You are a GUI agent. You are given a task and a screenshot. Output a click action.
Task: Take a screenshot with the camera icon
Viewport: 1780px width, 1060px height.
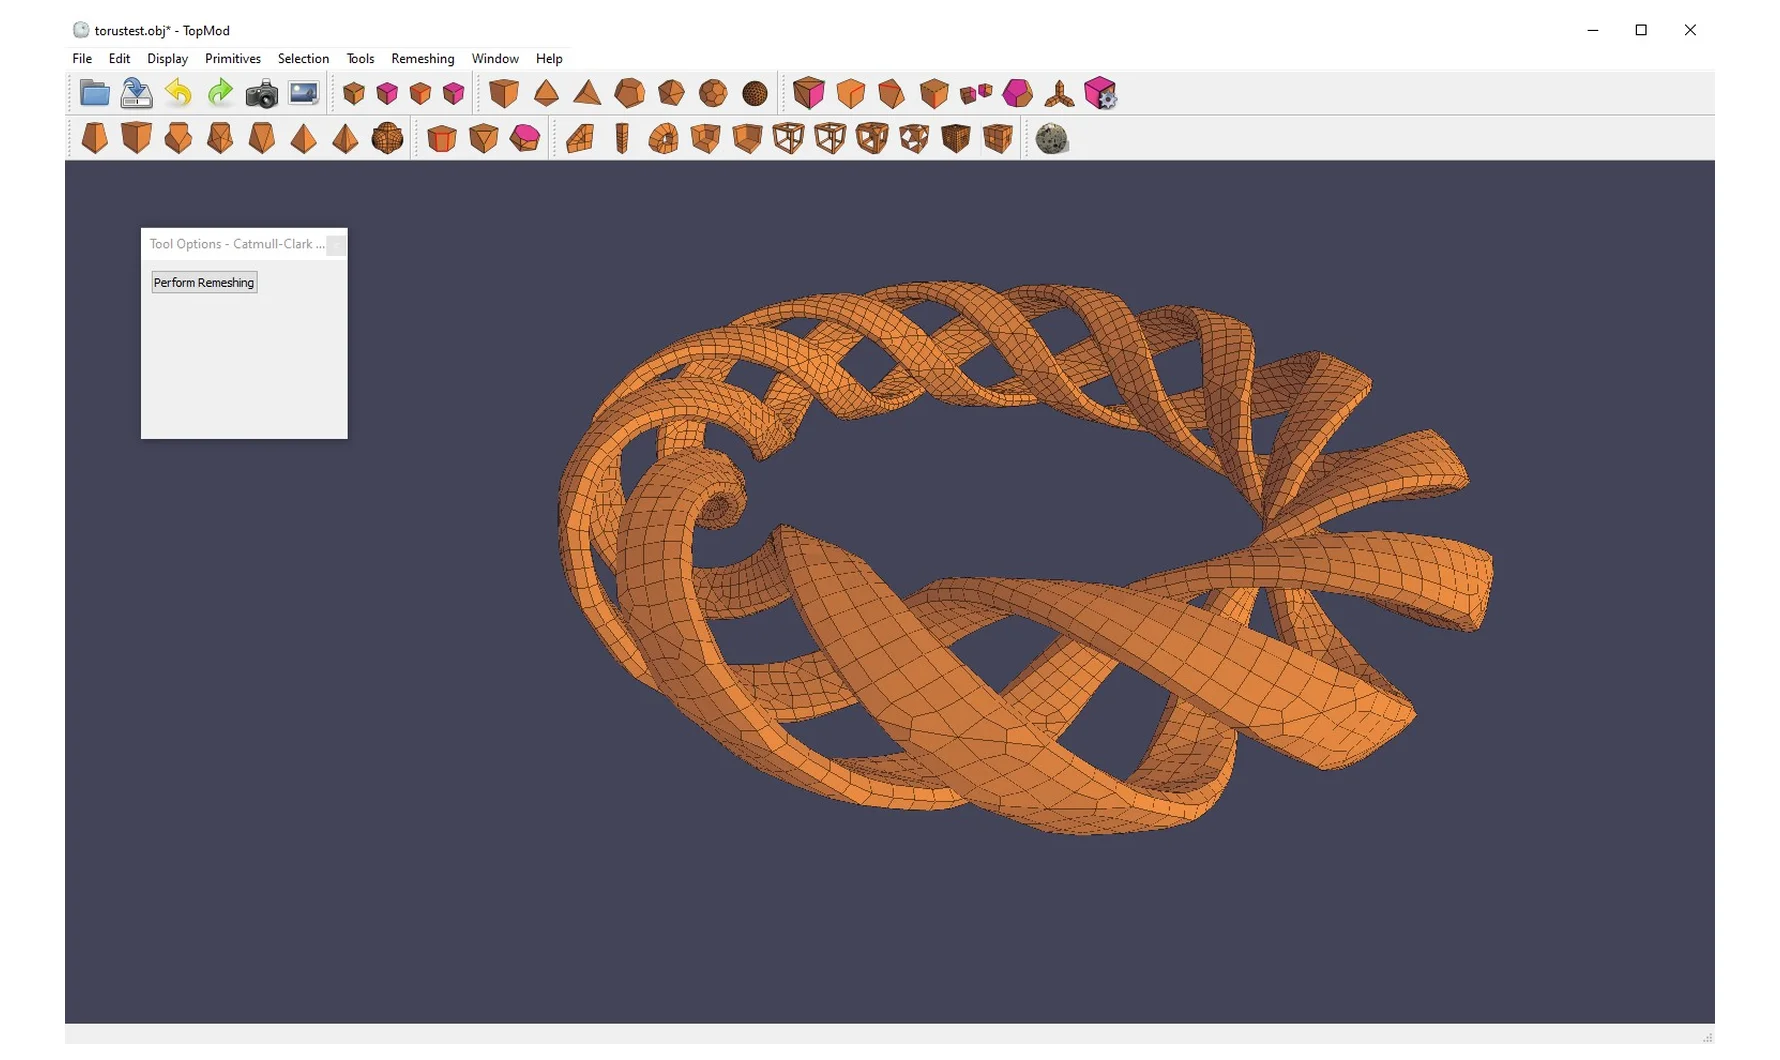[262, 94]
